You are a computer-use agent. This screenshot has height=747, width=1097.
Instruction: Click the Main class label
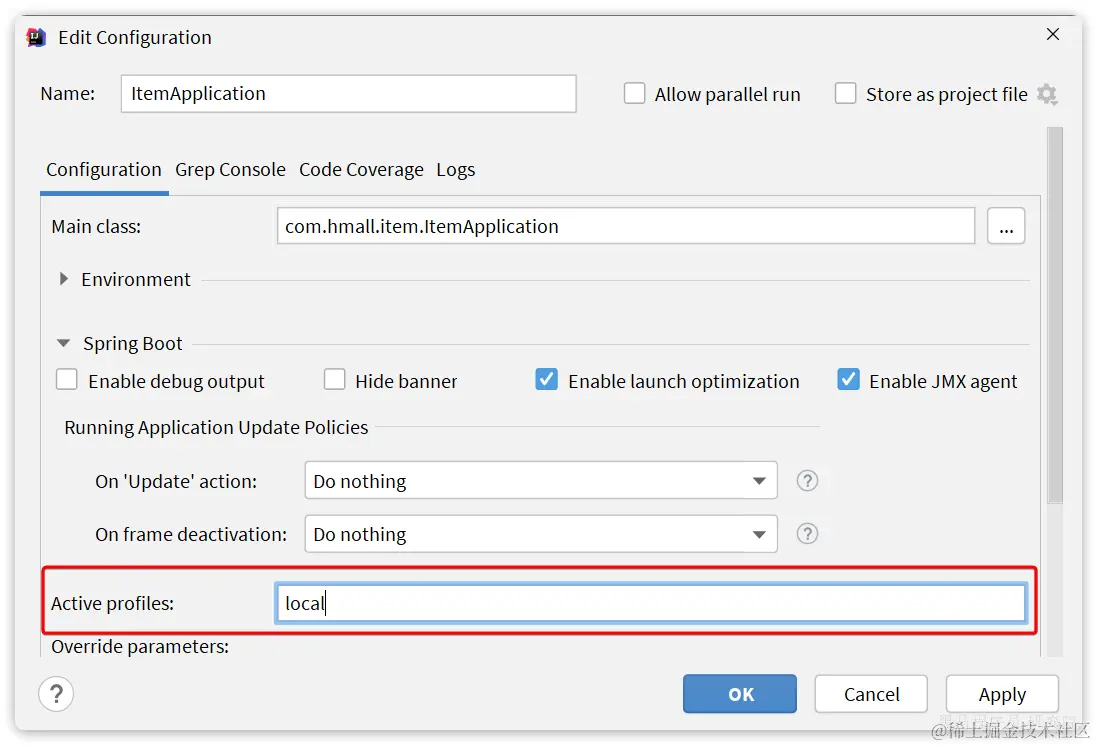(96, 226)
